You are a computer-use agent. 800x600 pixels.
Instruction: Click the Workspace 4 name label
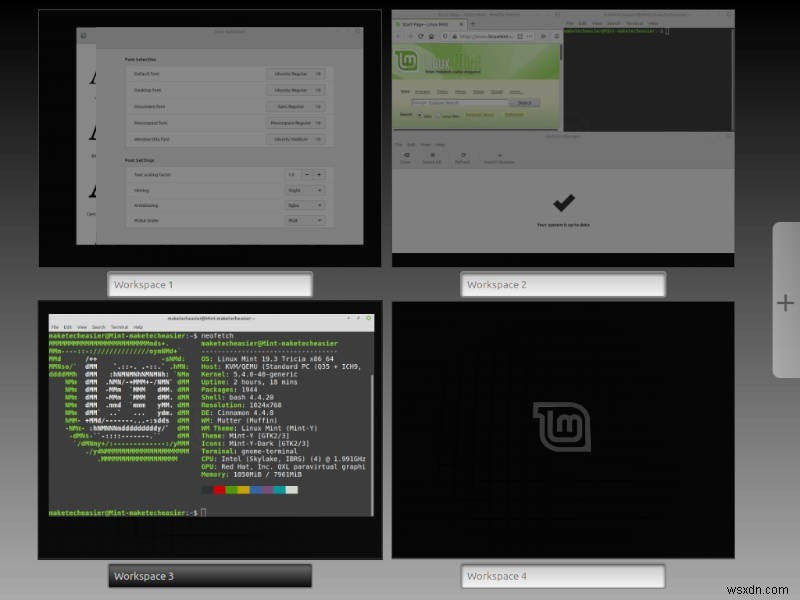tap(565, 575)
